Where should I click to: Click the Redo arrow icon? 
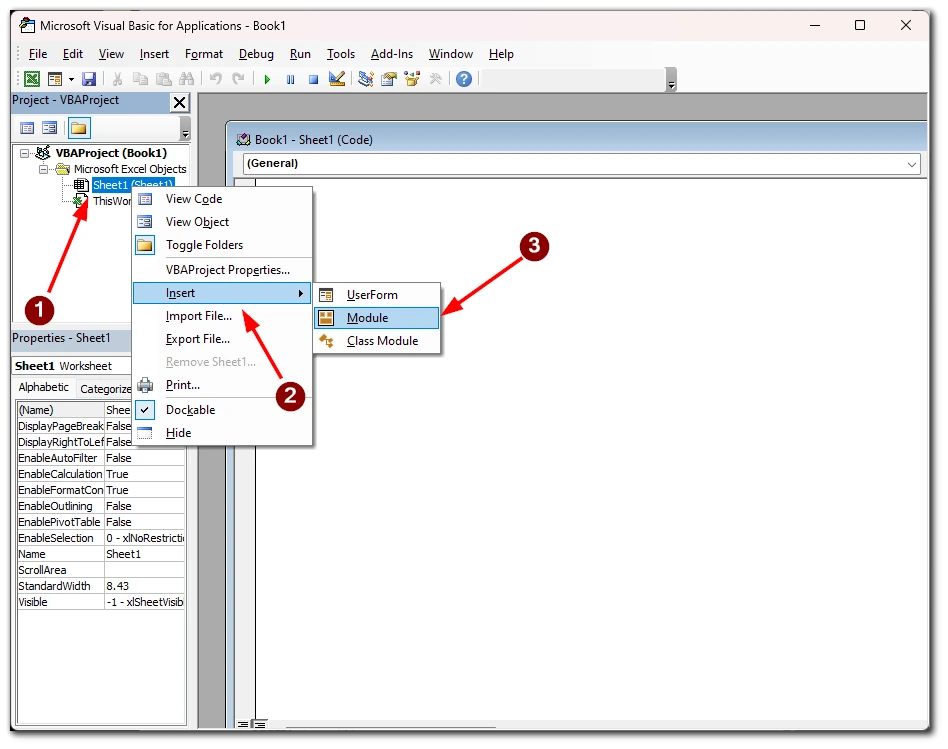tap(238, 79)
